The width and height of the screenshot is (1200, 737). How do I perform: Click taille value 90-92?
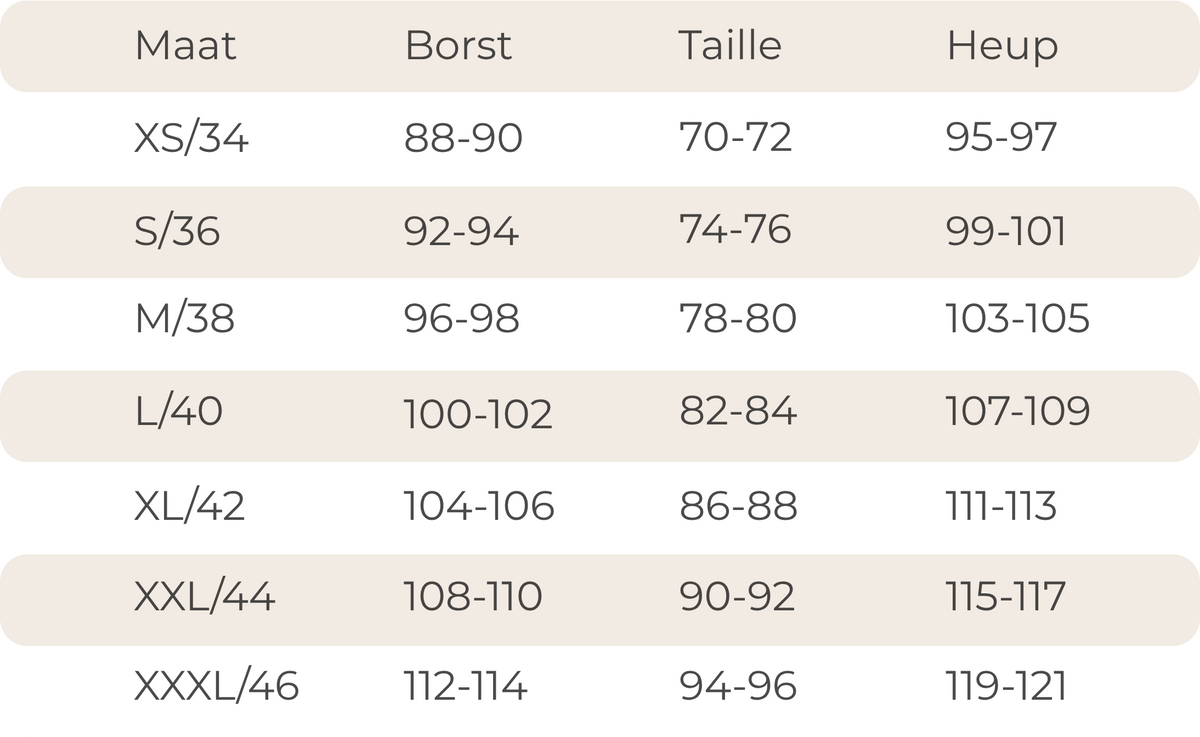pyautogui.click(x=737, y=597)
